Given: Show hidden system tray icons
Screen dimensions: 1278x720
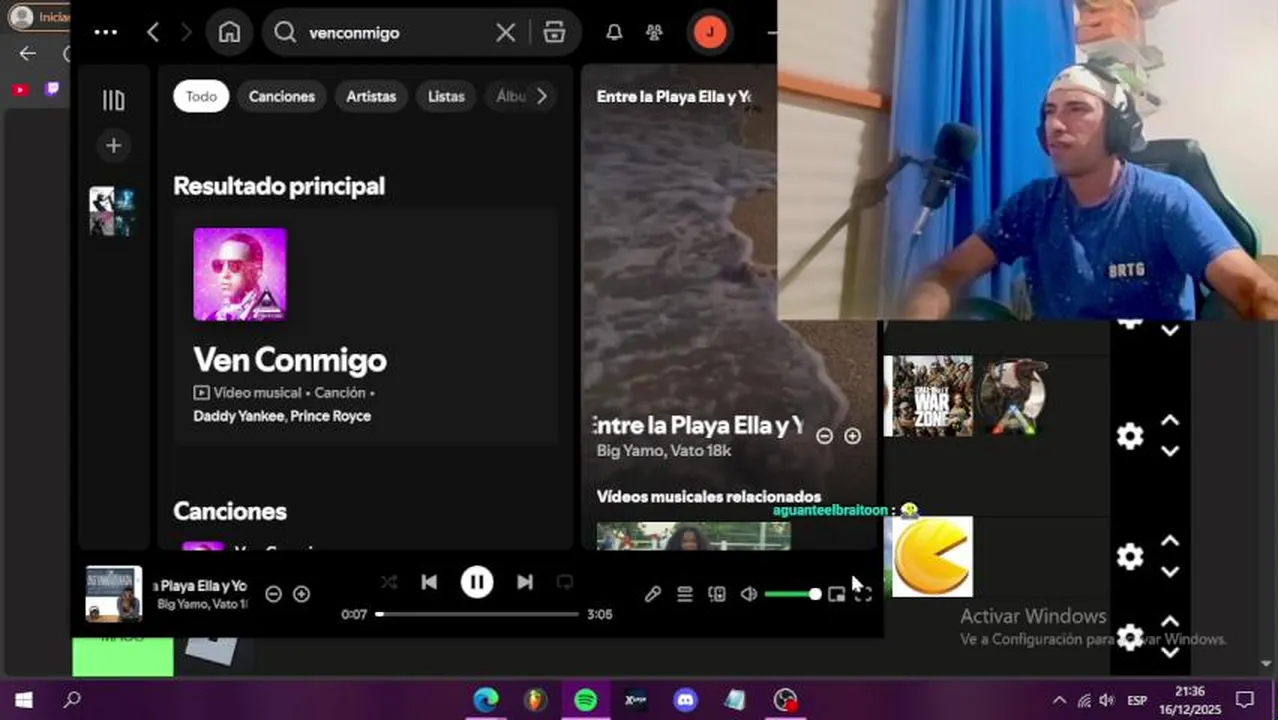Looking at the screenshot, I should pos(1060,700).
